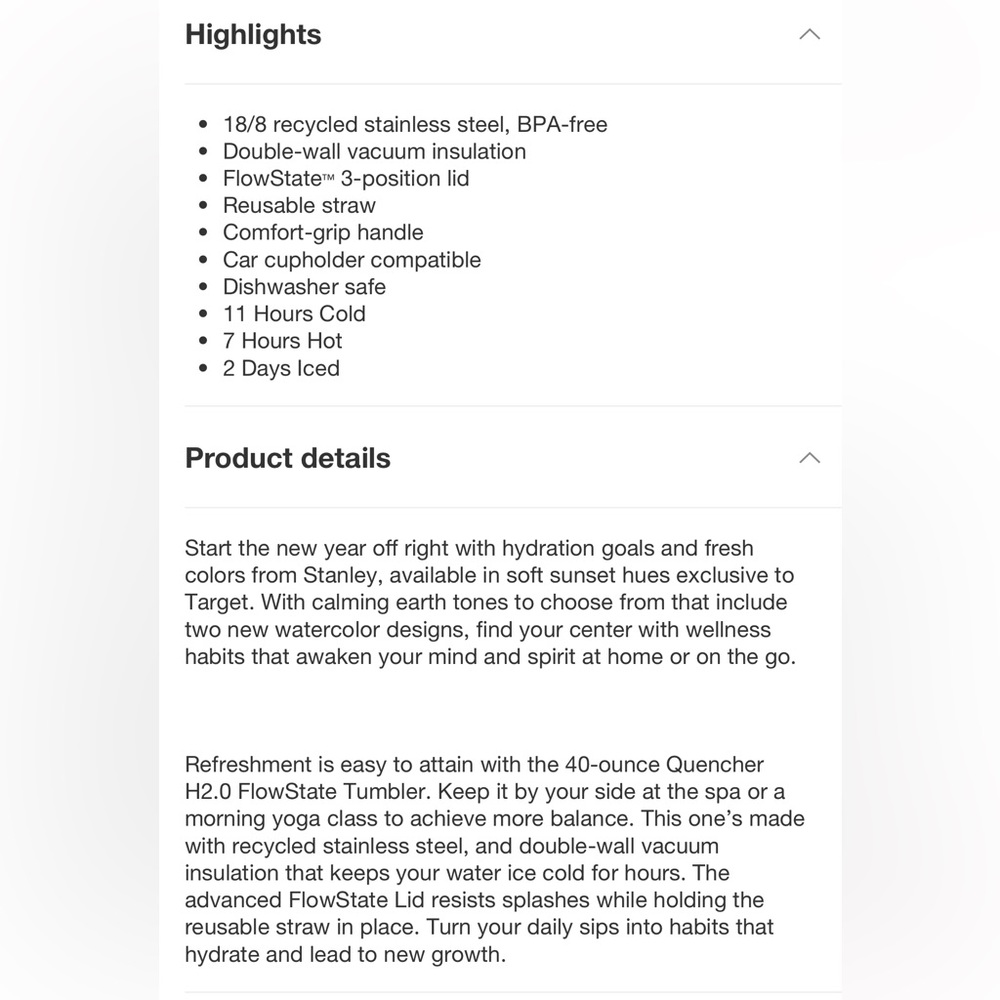
Task: Click the Highlights heading
Action: coord(253,34)
